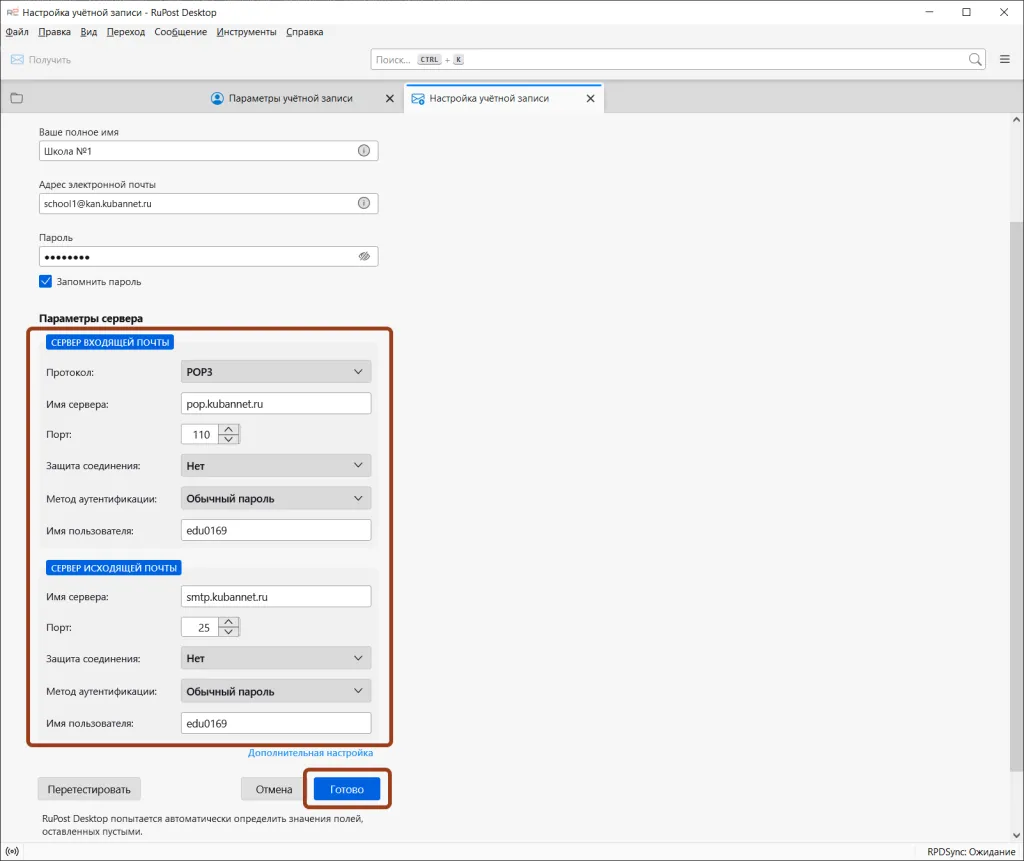The image size is (1024, 861).
Task: Click СЕРВЕР ВХОДЯЩЕЙ ПОЧТЫ label
Action: pyautogui.click(x=110, y=342)
